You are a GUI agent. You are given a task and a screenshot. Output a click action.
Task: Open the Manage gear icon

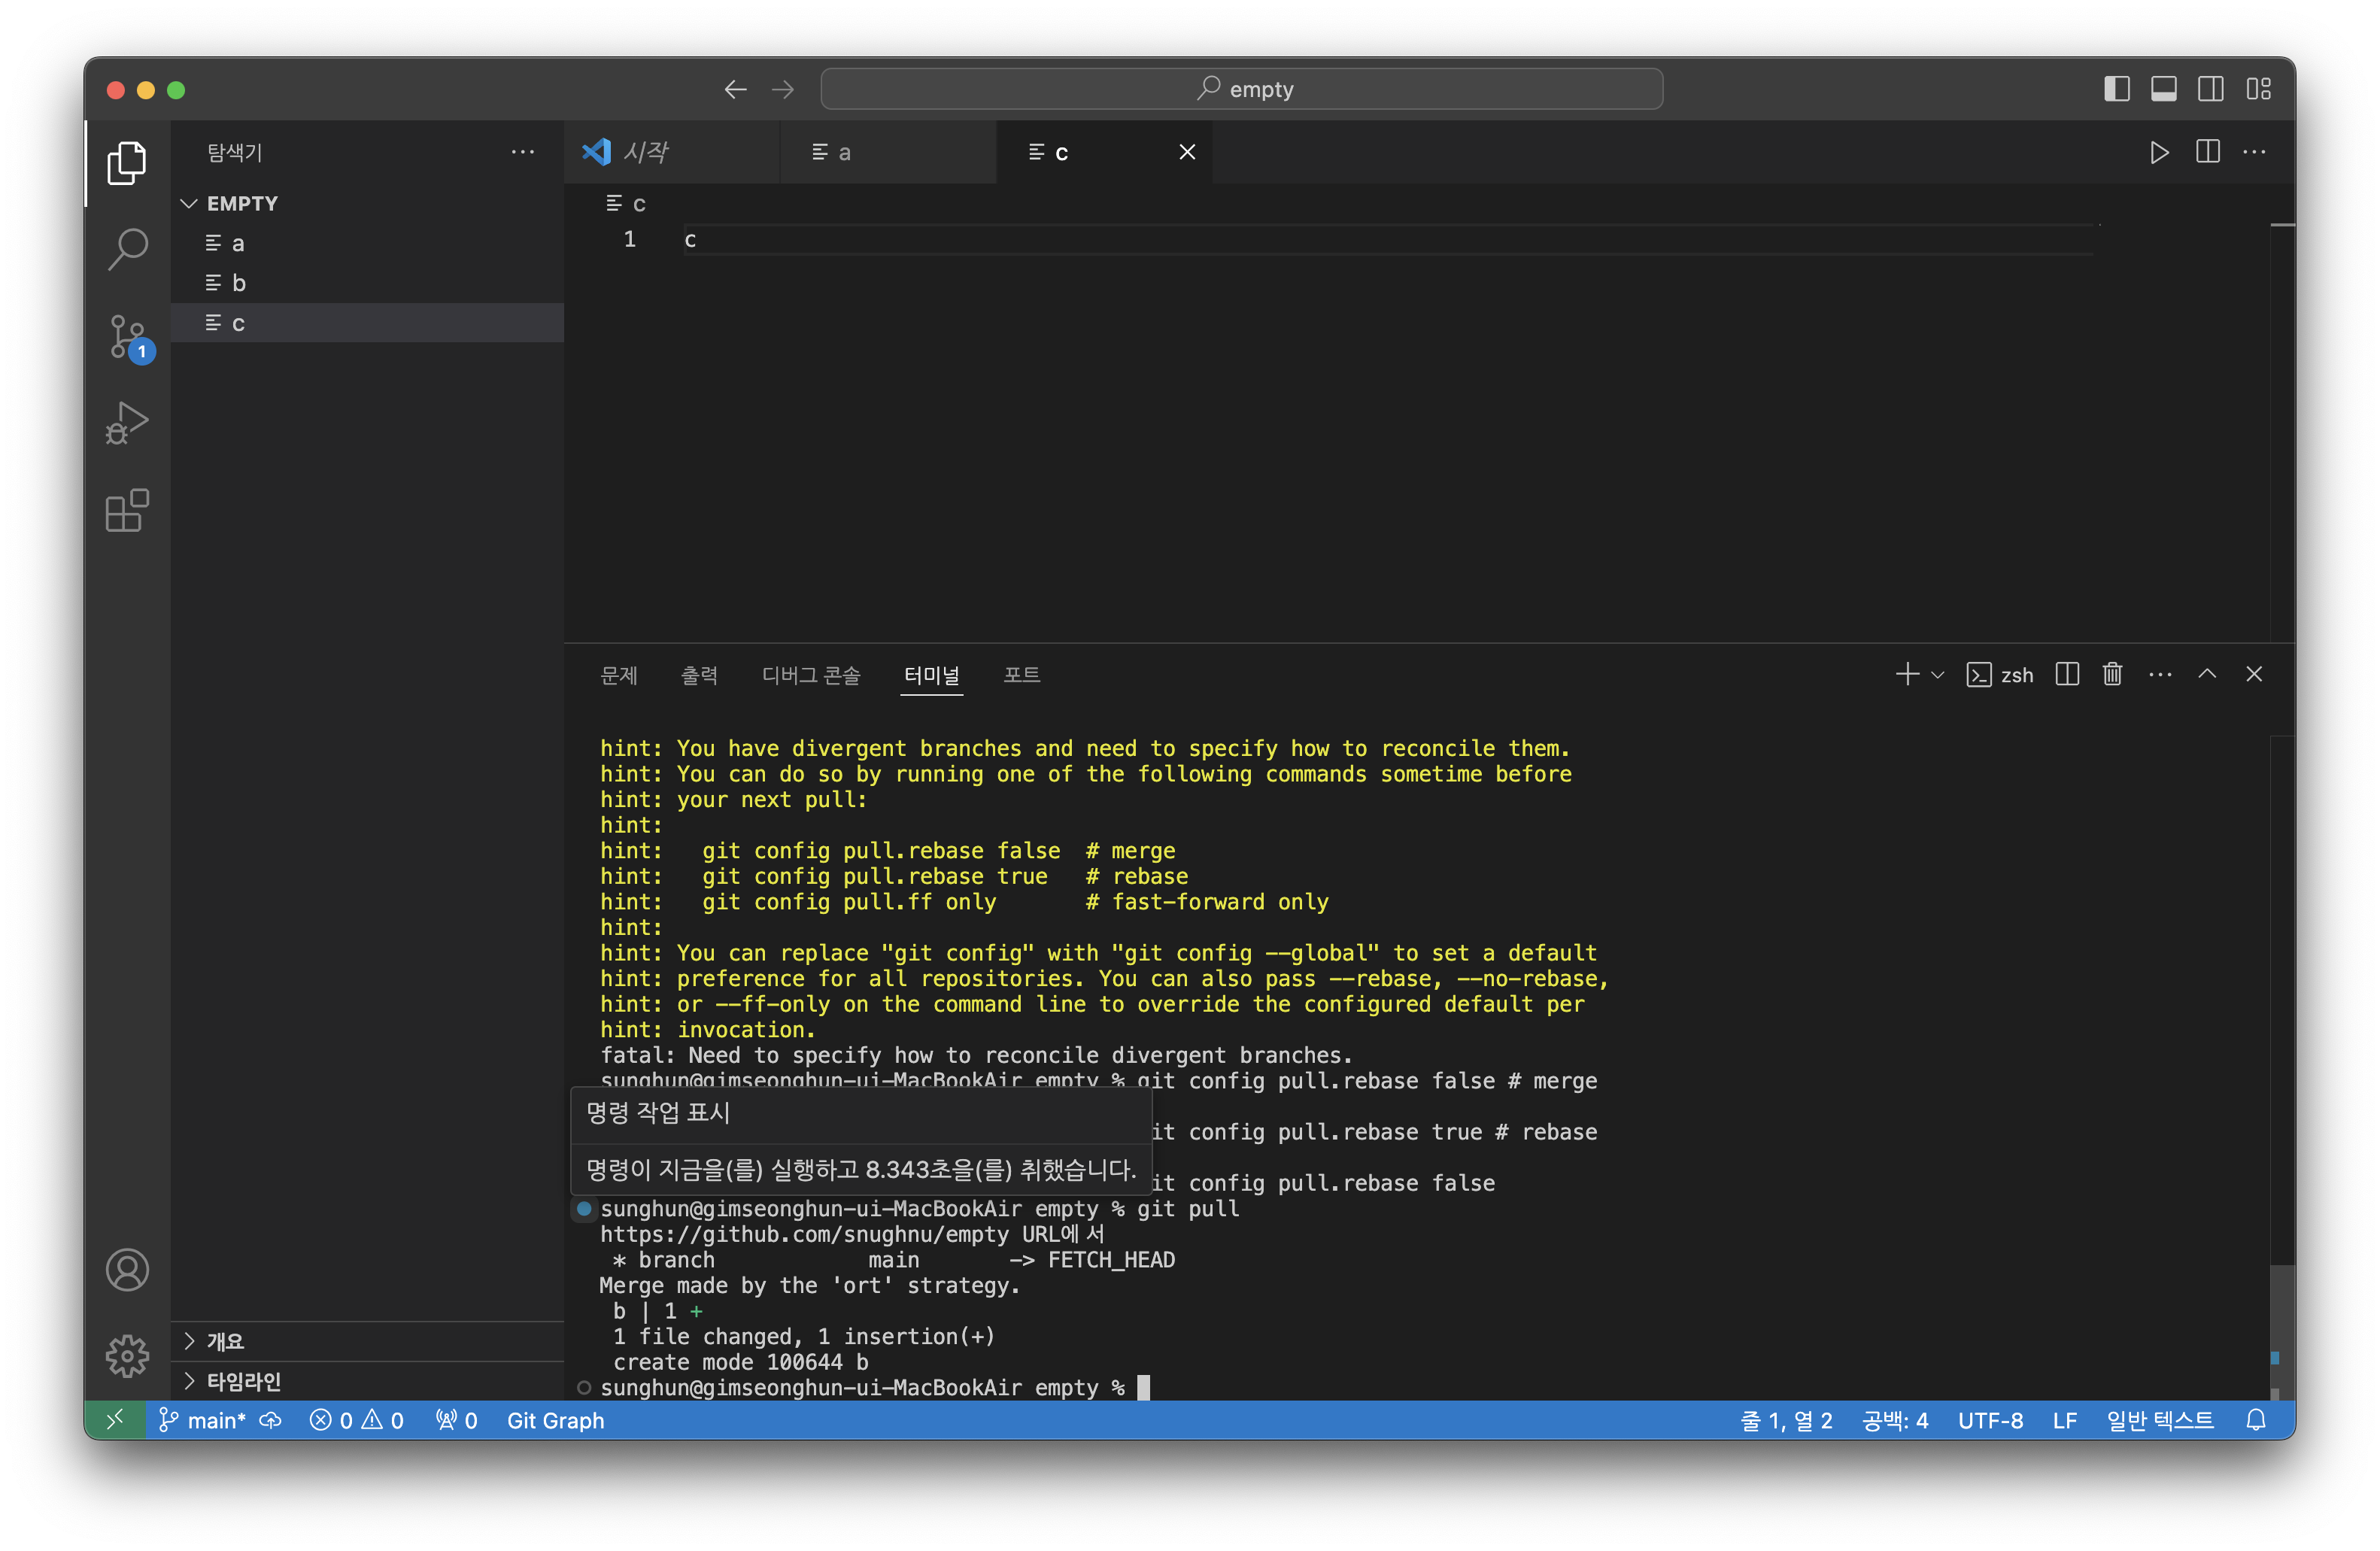[x=127, y=1356]
